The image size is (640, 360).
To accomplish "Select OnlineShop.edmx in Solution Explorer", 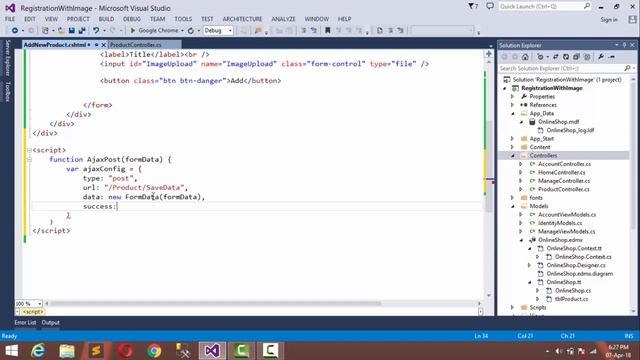I will pyautogui.click(x=560, y=240).
